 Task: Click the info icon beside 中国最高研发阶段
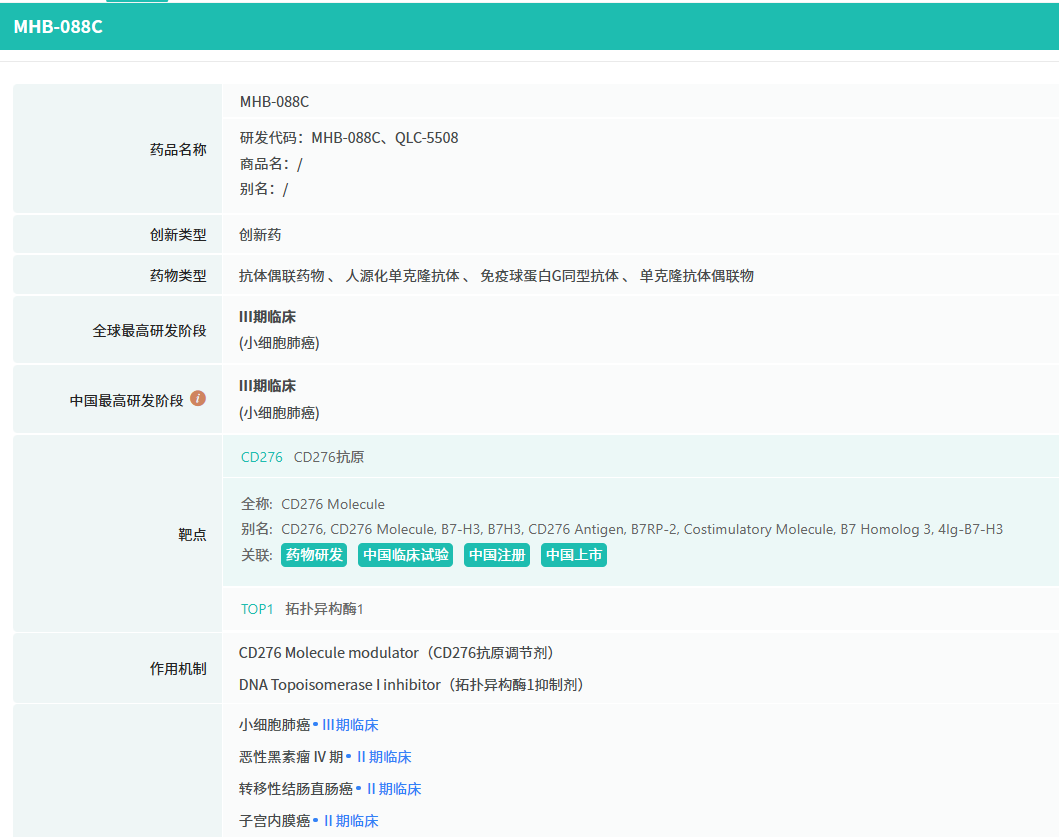(198, 398)
